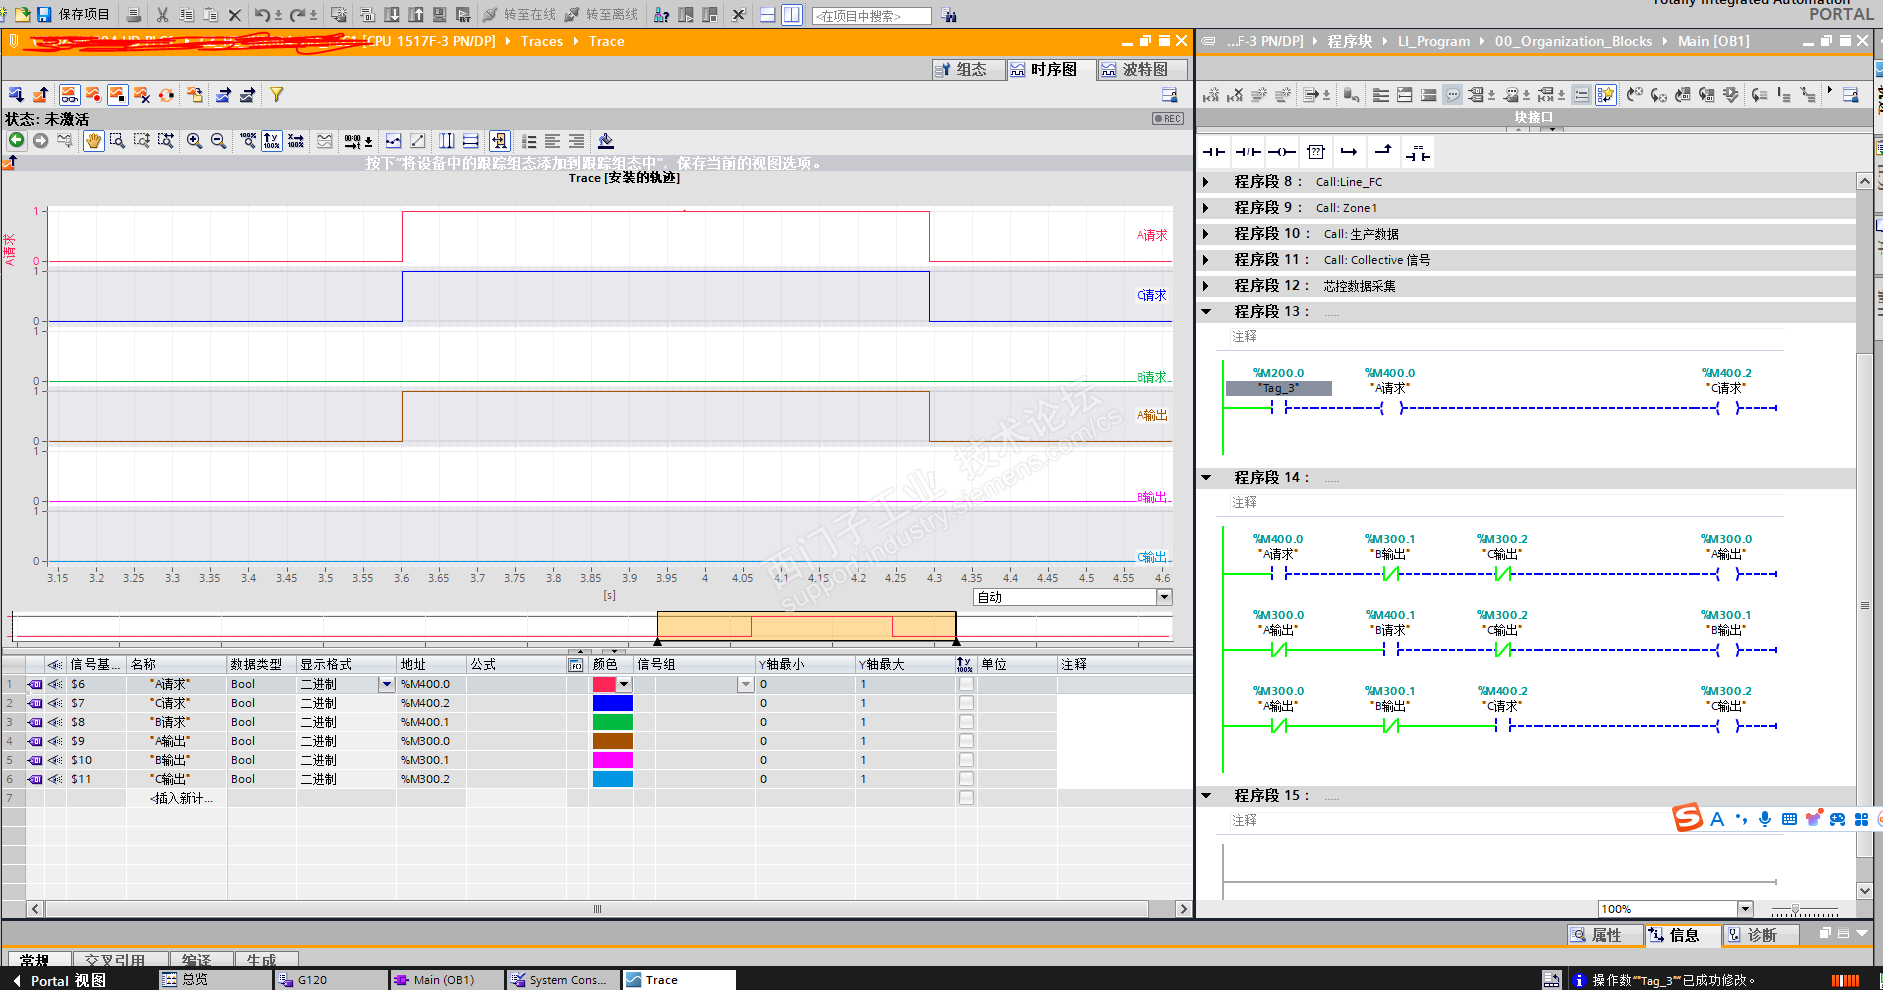The height and width of the screenshot is (990, 1883).
Task: Click the save project floppy disk icon
Action: coord(44,14)
